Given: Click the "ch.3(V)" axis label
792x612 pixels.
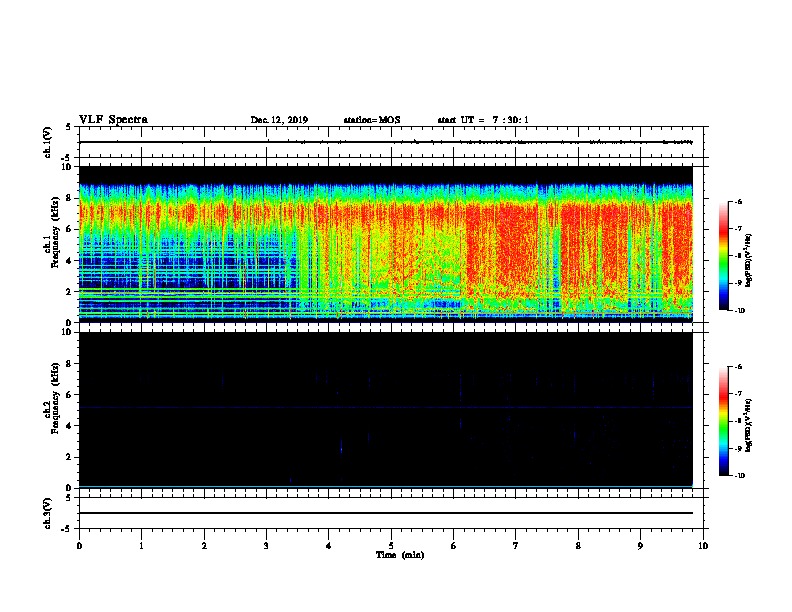Looking at the screenshot, I should (x=47, y=513).
